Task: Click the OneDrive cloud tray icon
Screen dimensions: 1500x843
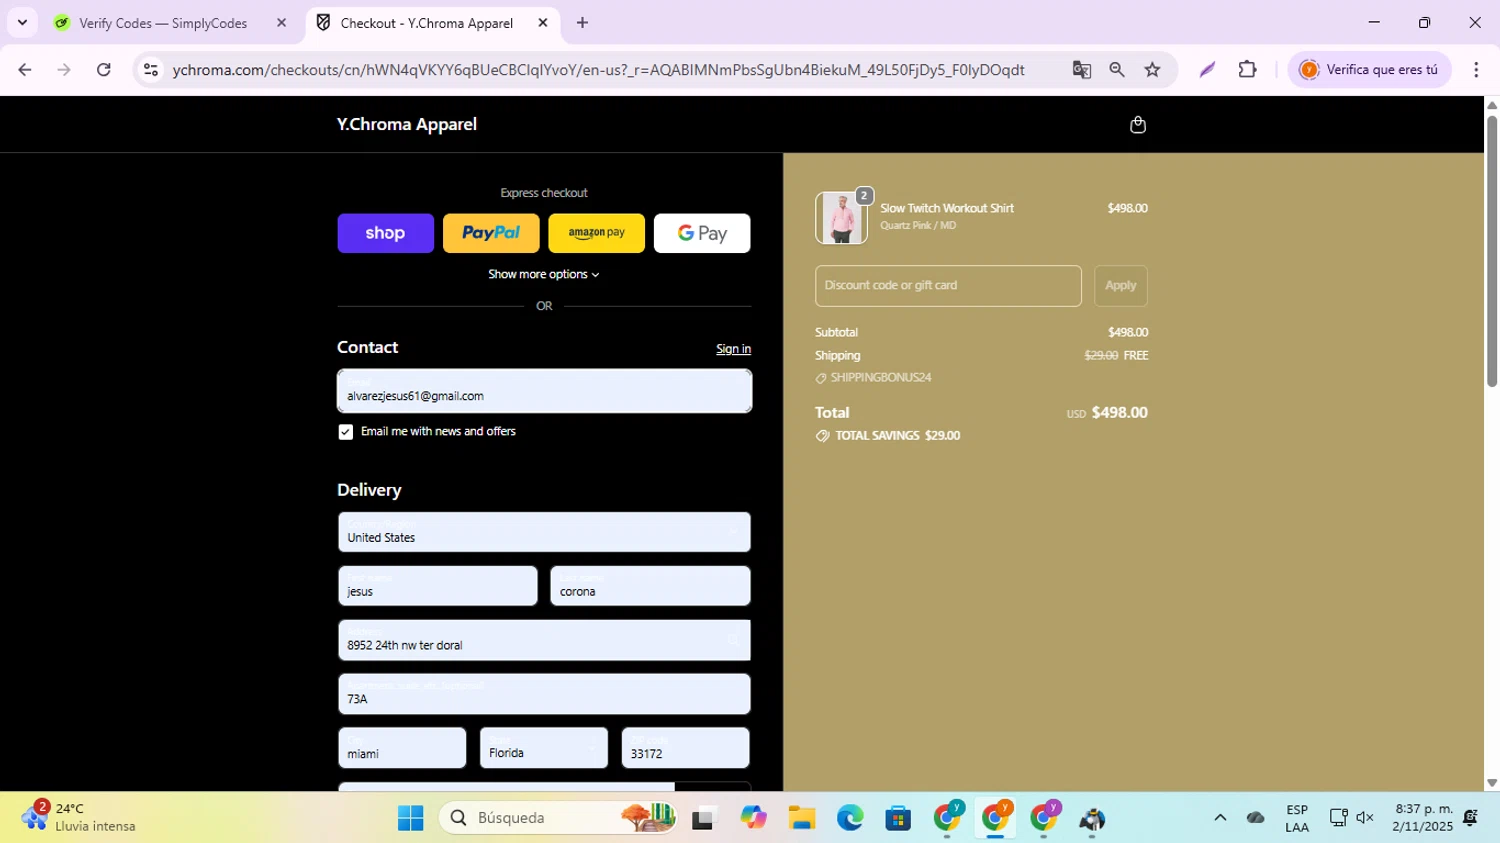Action: 1256,818
